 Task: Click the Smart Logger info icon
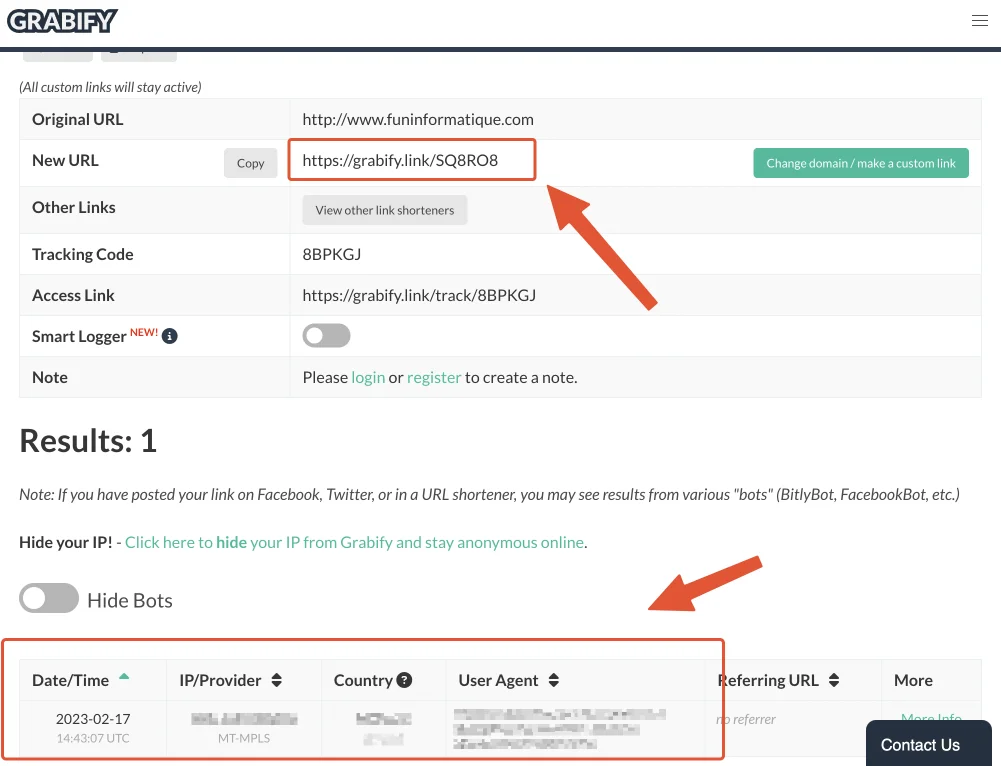pyautogui.click(x=169, y=336)
